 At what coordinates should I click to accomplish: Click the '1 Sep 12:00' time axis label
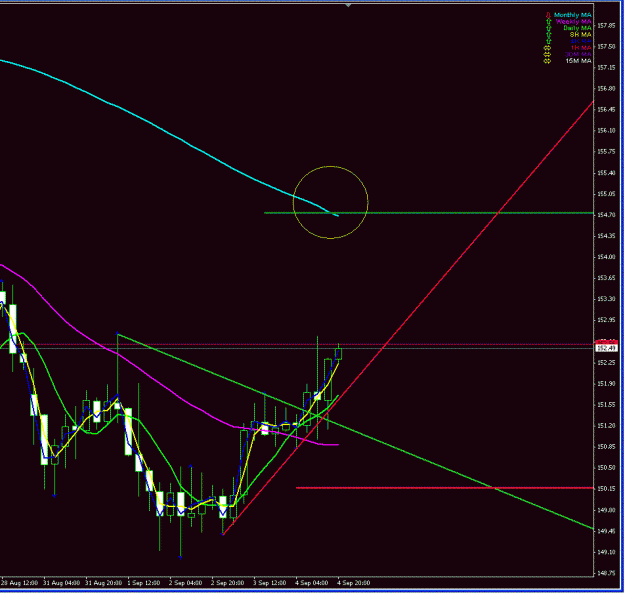tap(143, 583)
